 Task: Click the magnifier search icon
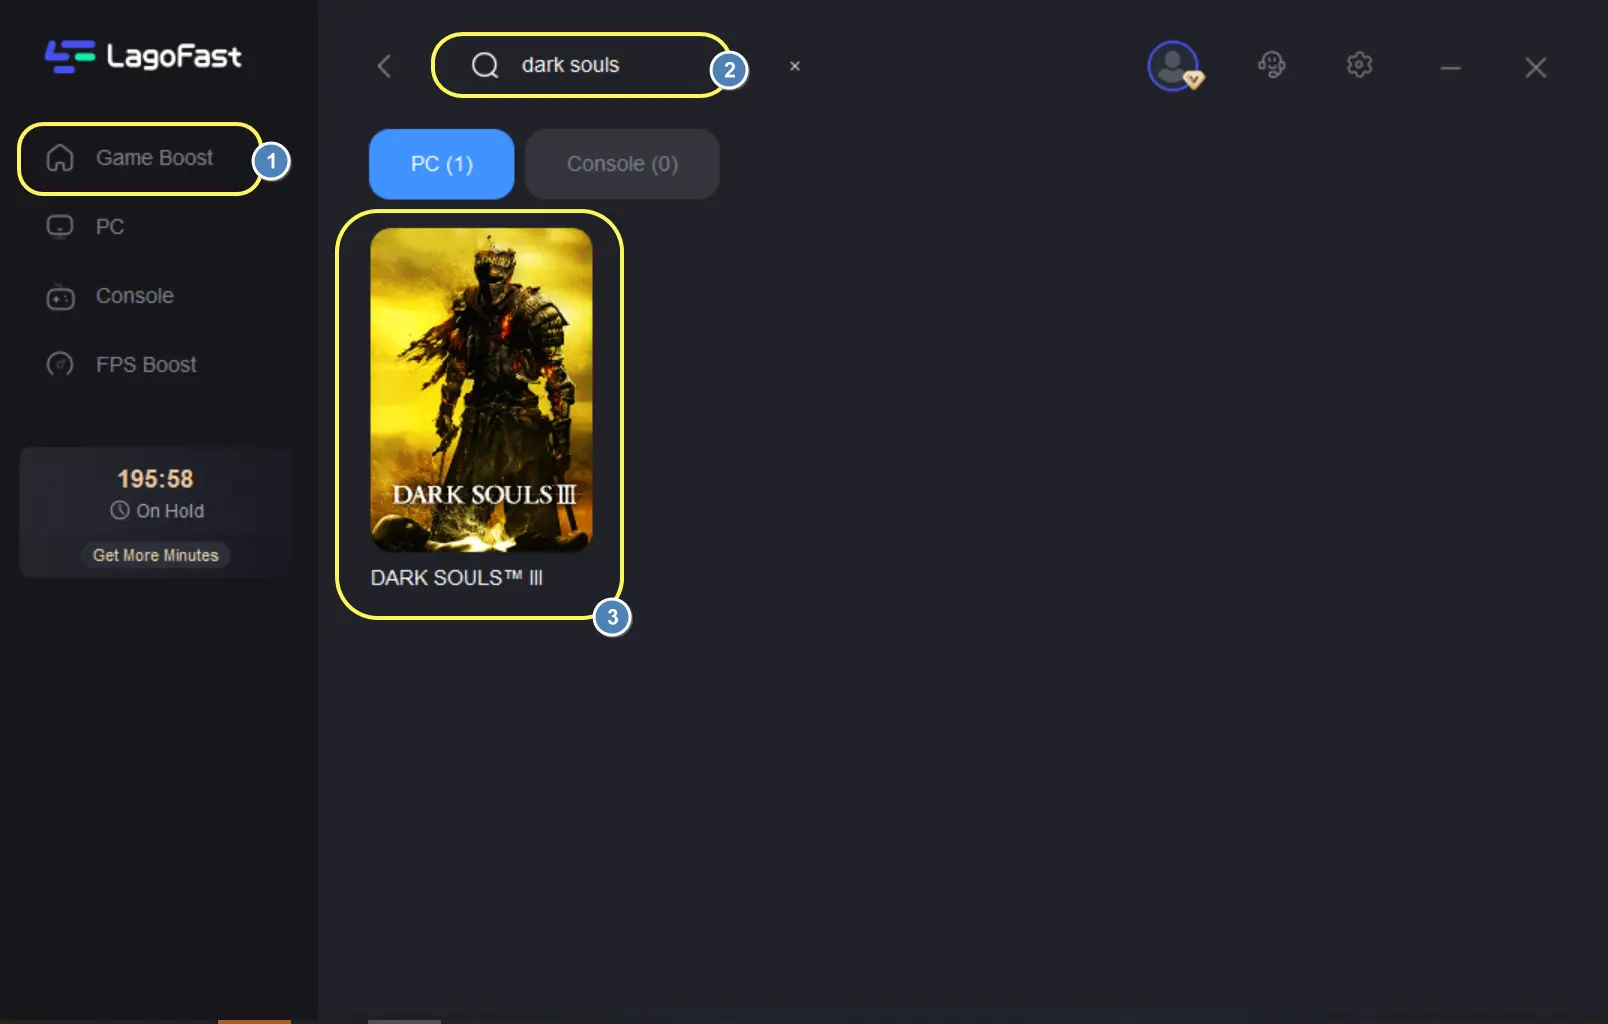(485, 65)
